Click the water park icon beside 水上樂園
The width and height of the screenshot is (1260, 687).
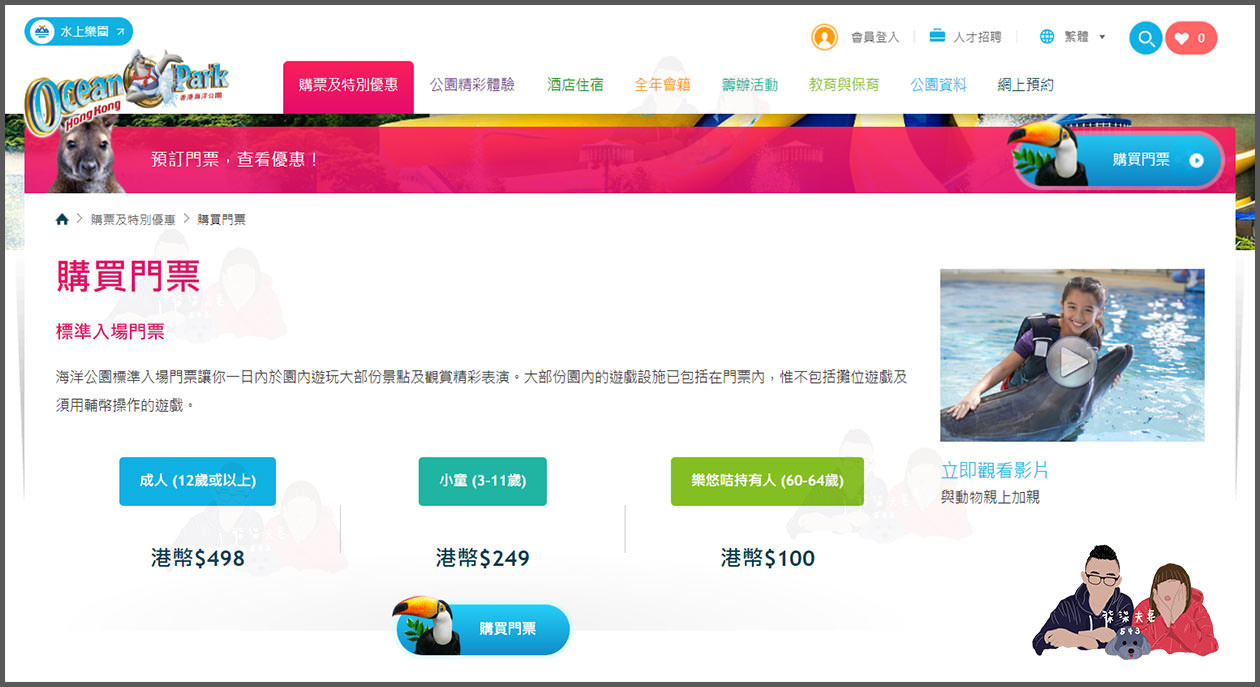pyautogui.click(x=40, y=30)
